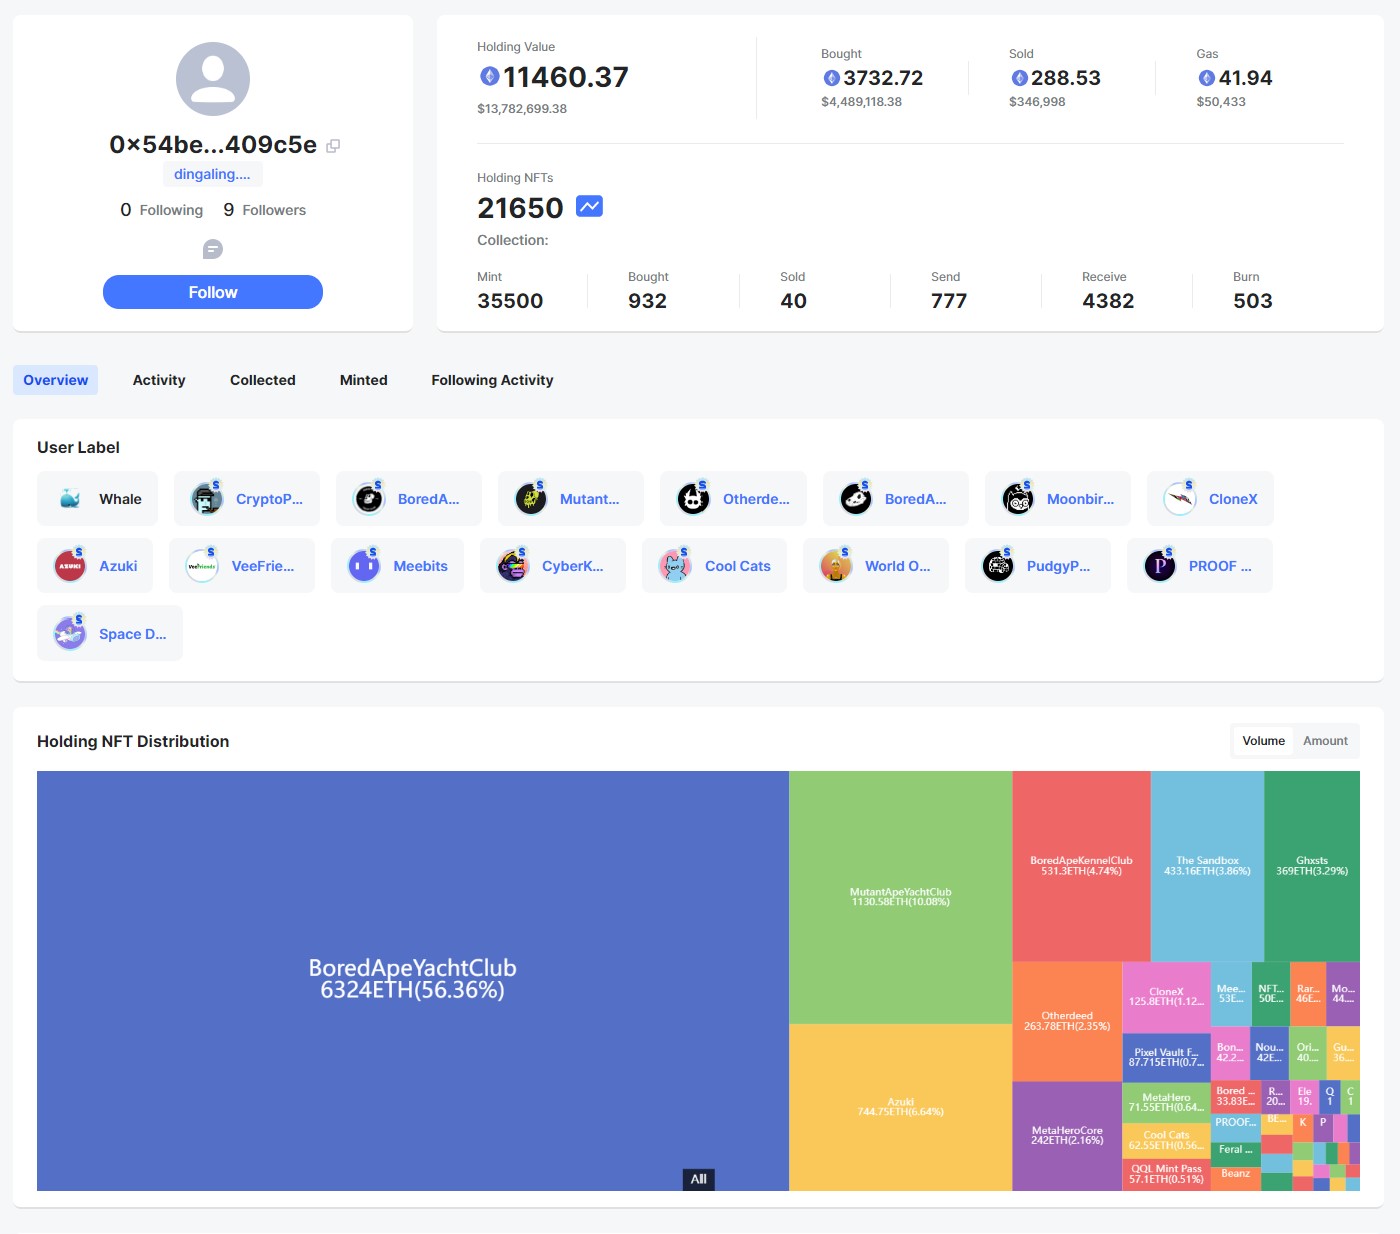This screenshot has width=1400, height=1234.
Task: Click the PROOF collection label icon
Action: click(x=1160, y=566)
